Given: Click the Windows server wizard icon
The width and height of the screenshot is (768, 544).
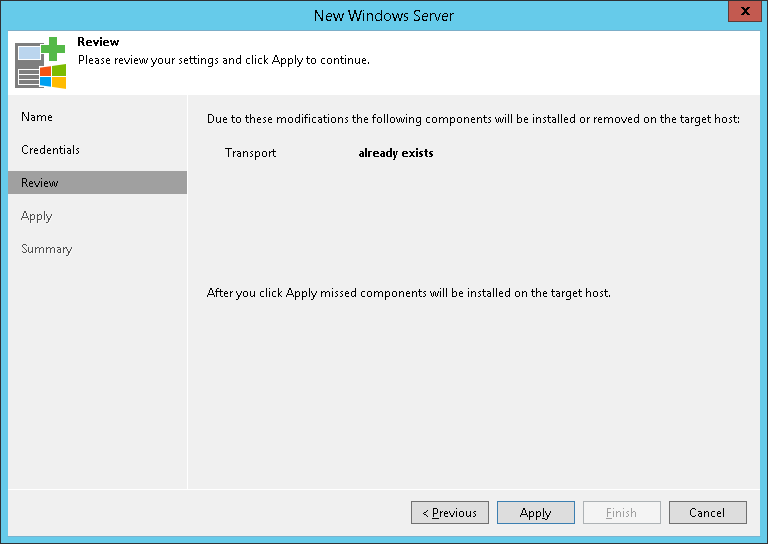Looking at the screenshot, I should click(x=41, y=63).
